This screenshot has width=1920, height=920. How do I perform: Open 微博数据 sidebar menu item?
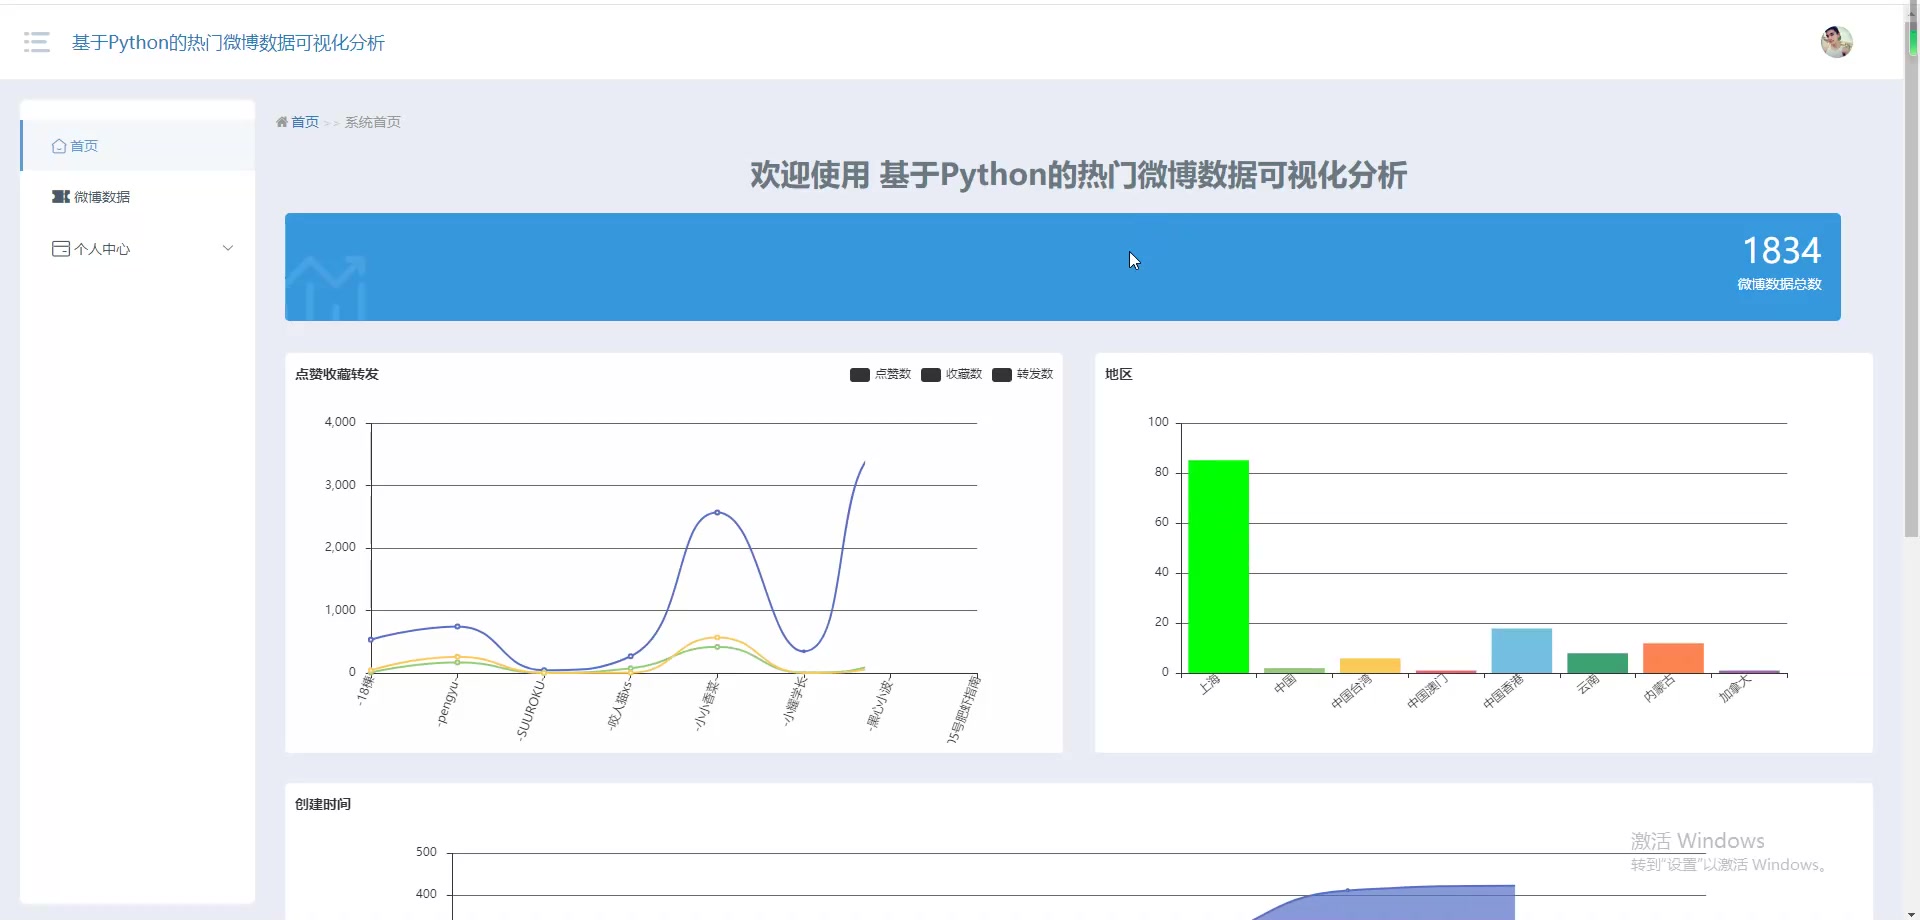tap(138, 197)
